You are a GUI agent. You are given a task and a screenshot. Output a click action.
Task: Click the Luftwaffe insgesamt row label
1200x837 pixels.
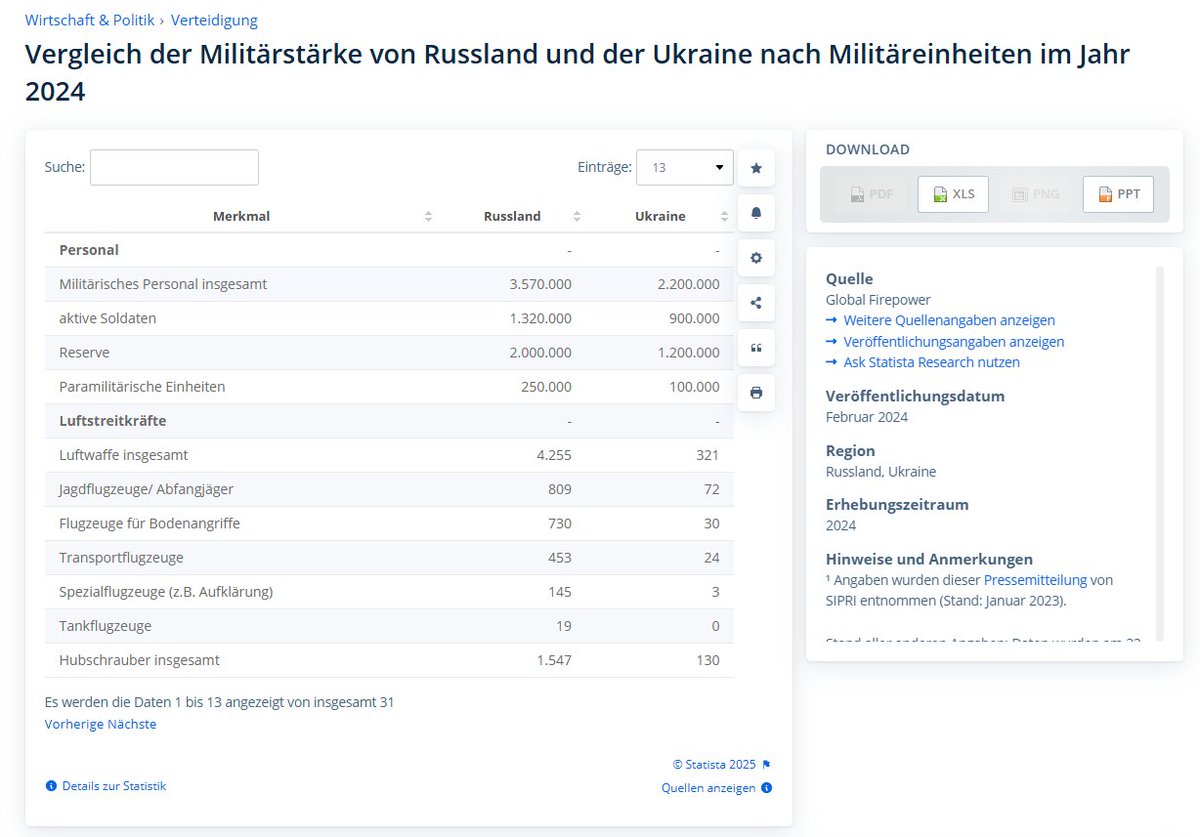click(124, 455)
